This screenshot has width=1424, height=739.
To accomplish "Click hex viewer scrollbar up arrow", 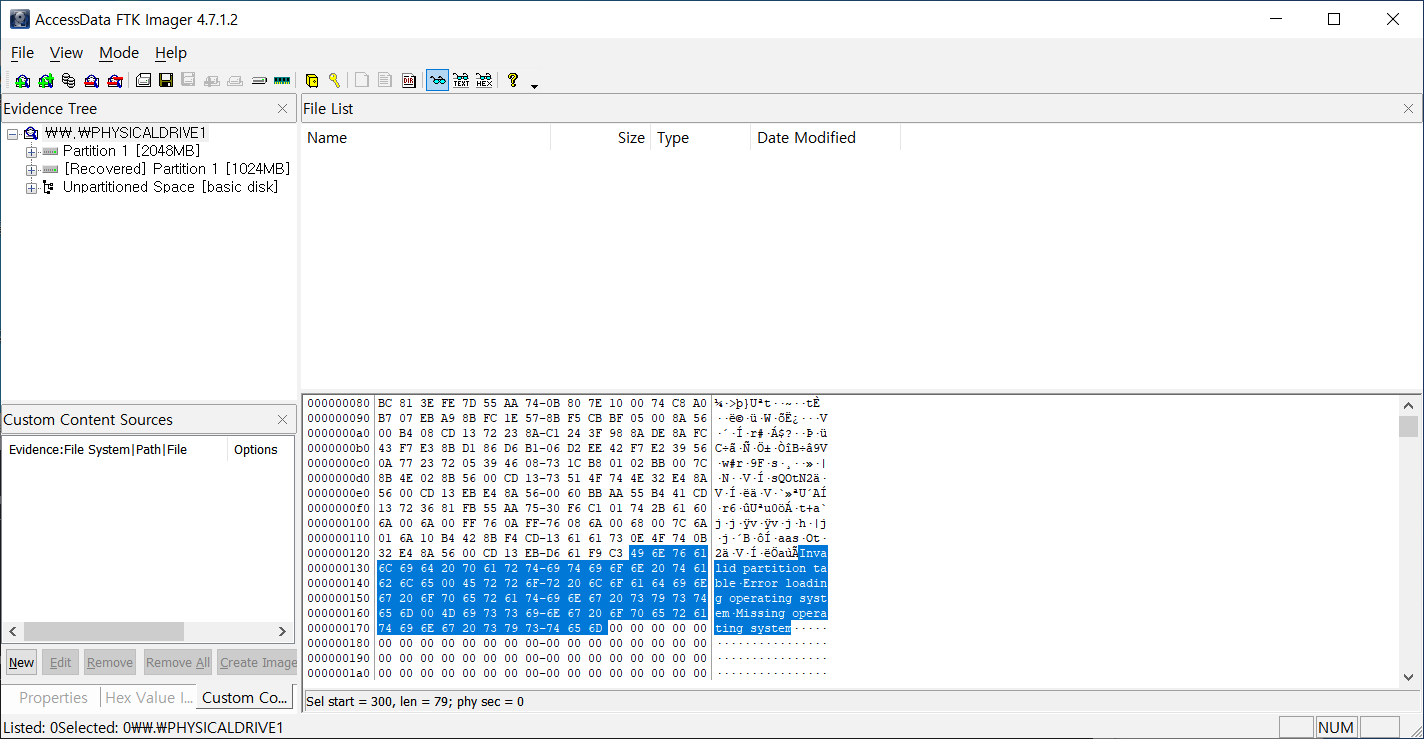I will pyautogui.click(x=1408, y=406).
